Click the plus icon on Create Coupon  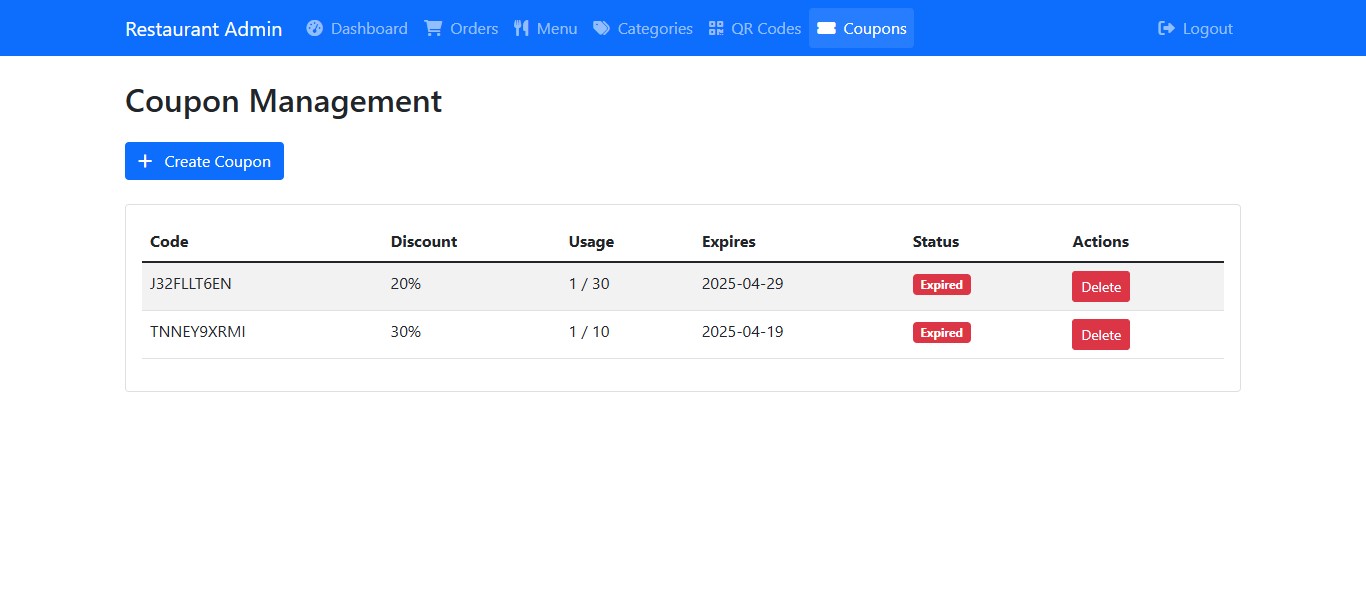(145, 161)
